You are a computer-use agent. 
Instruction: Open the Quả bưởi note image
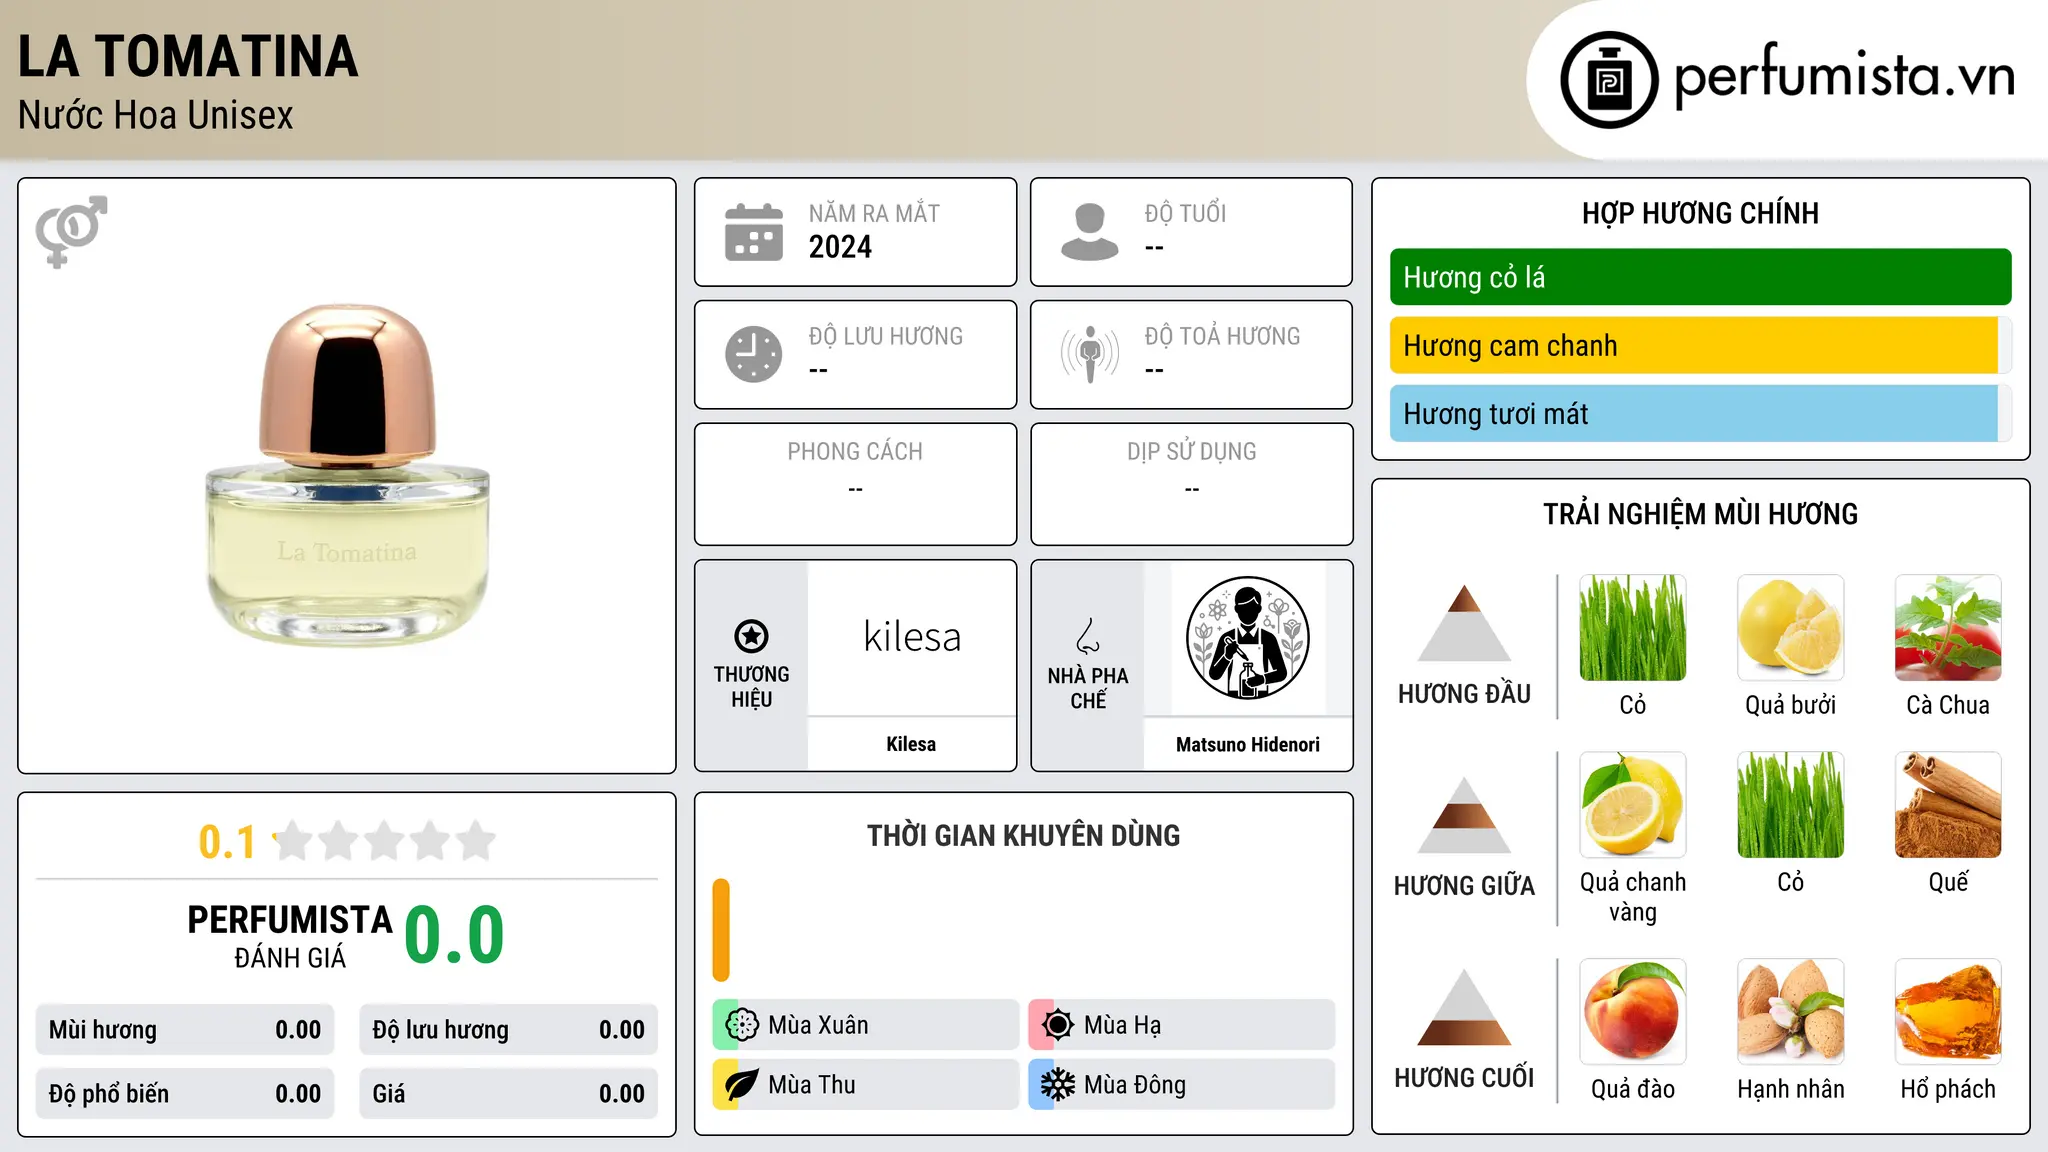1791,628
